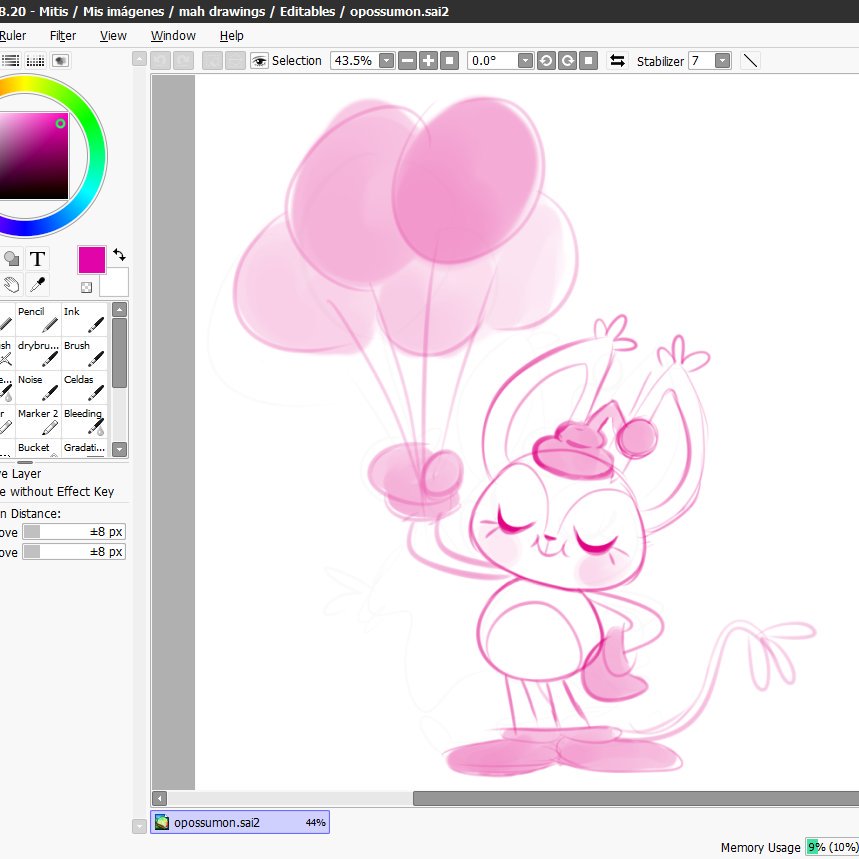This screenshot has width=859, height=859.
Task: Click the magenta foreground color swatch
Action: click(91, 260)
